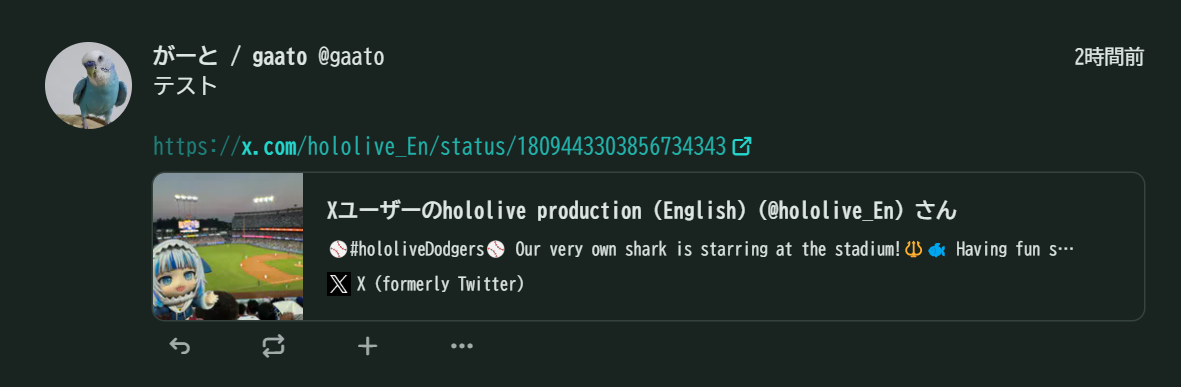Click the black X logo icon
The height and width of the screenshot is (387, 1181).
[339, 284]
